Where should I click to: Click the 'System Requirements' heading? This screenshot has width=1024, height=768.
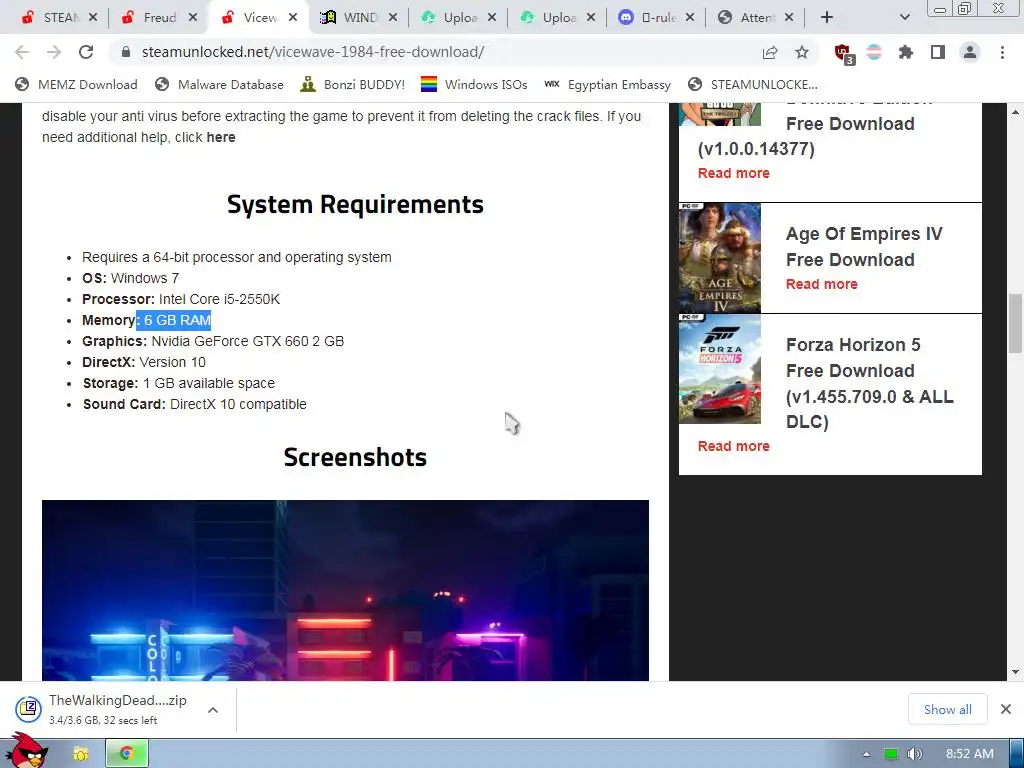[355, 204]
